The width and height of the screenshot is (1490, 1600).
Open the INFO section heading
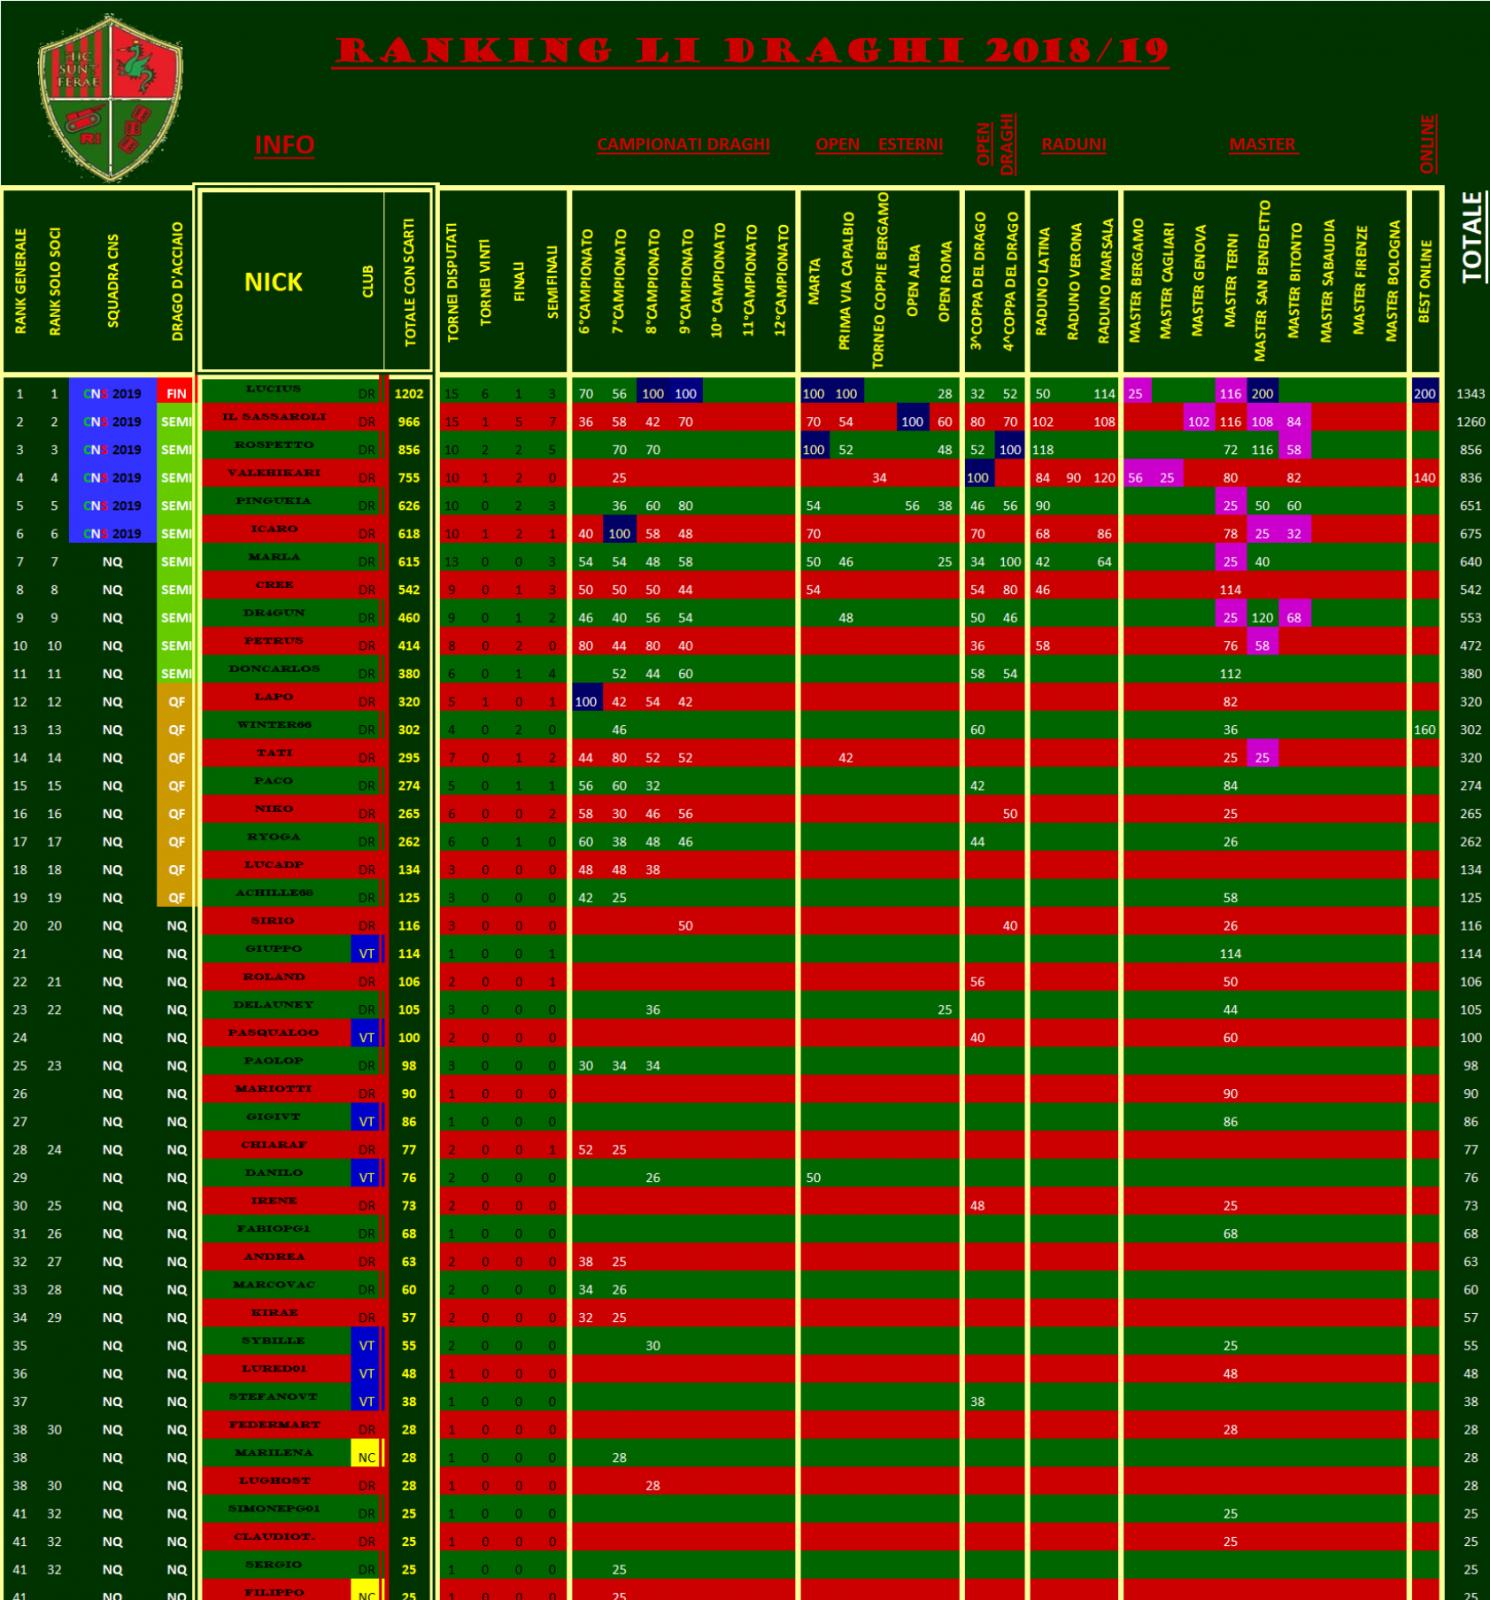(284, 145)
